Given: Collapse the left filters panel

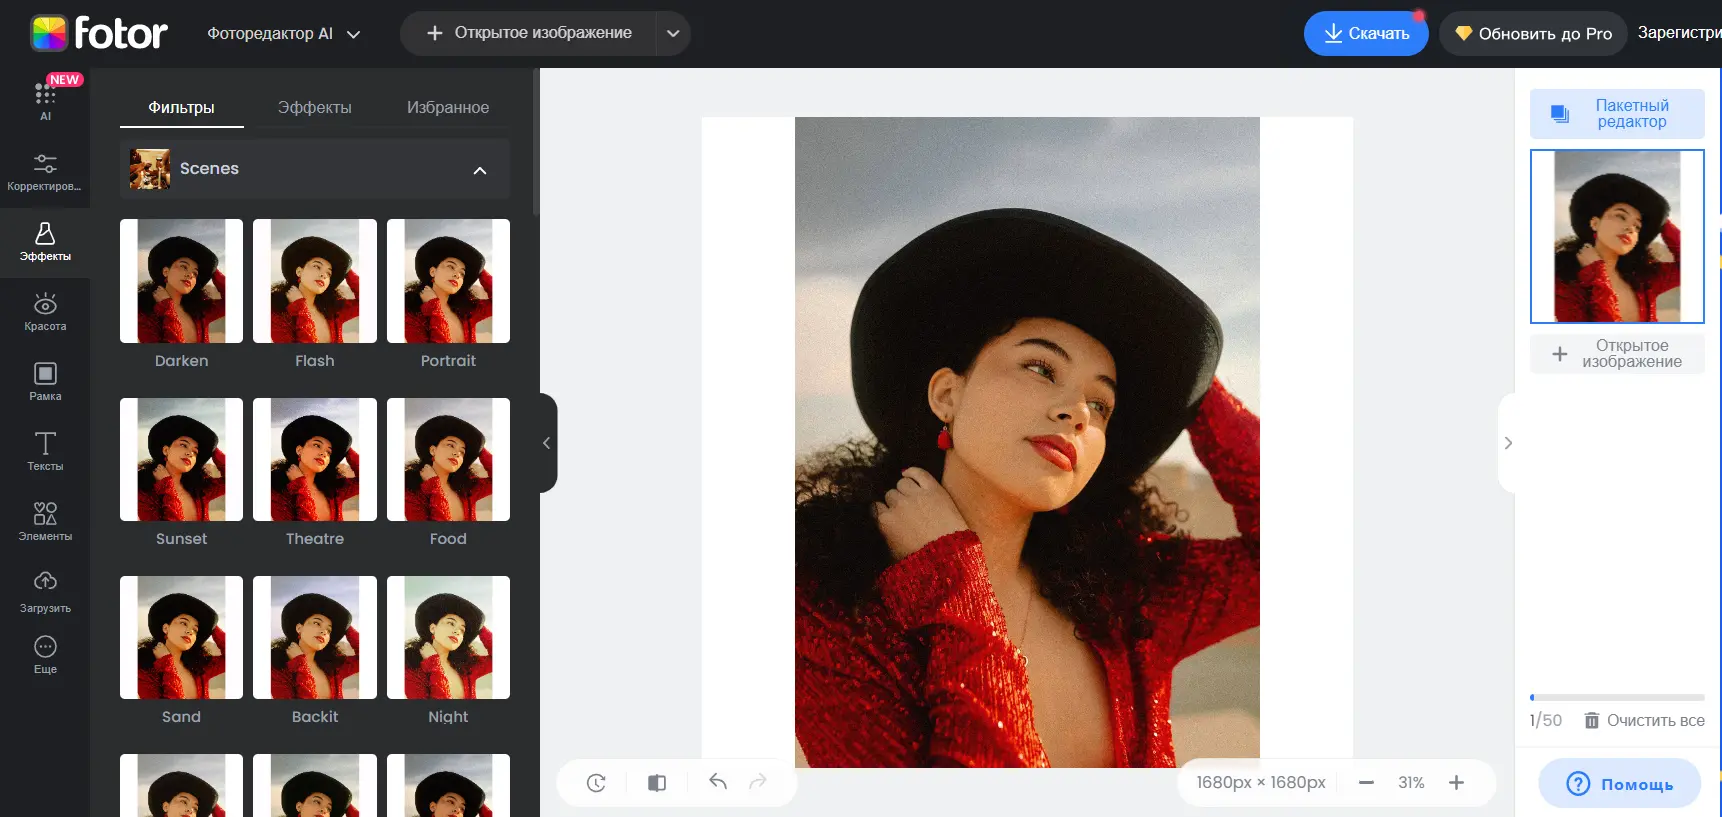Looking at the screenshot, I should [x=547, y=443].
